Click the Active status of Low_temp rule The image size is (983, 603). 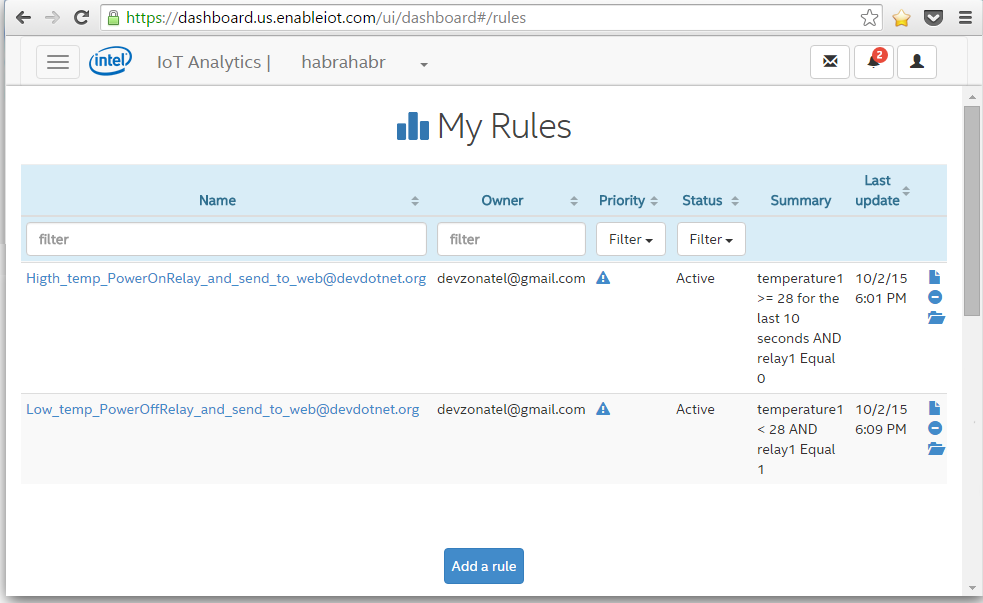click(x=695, y=409)
